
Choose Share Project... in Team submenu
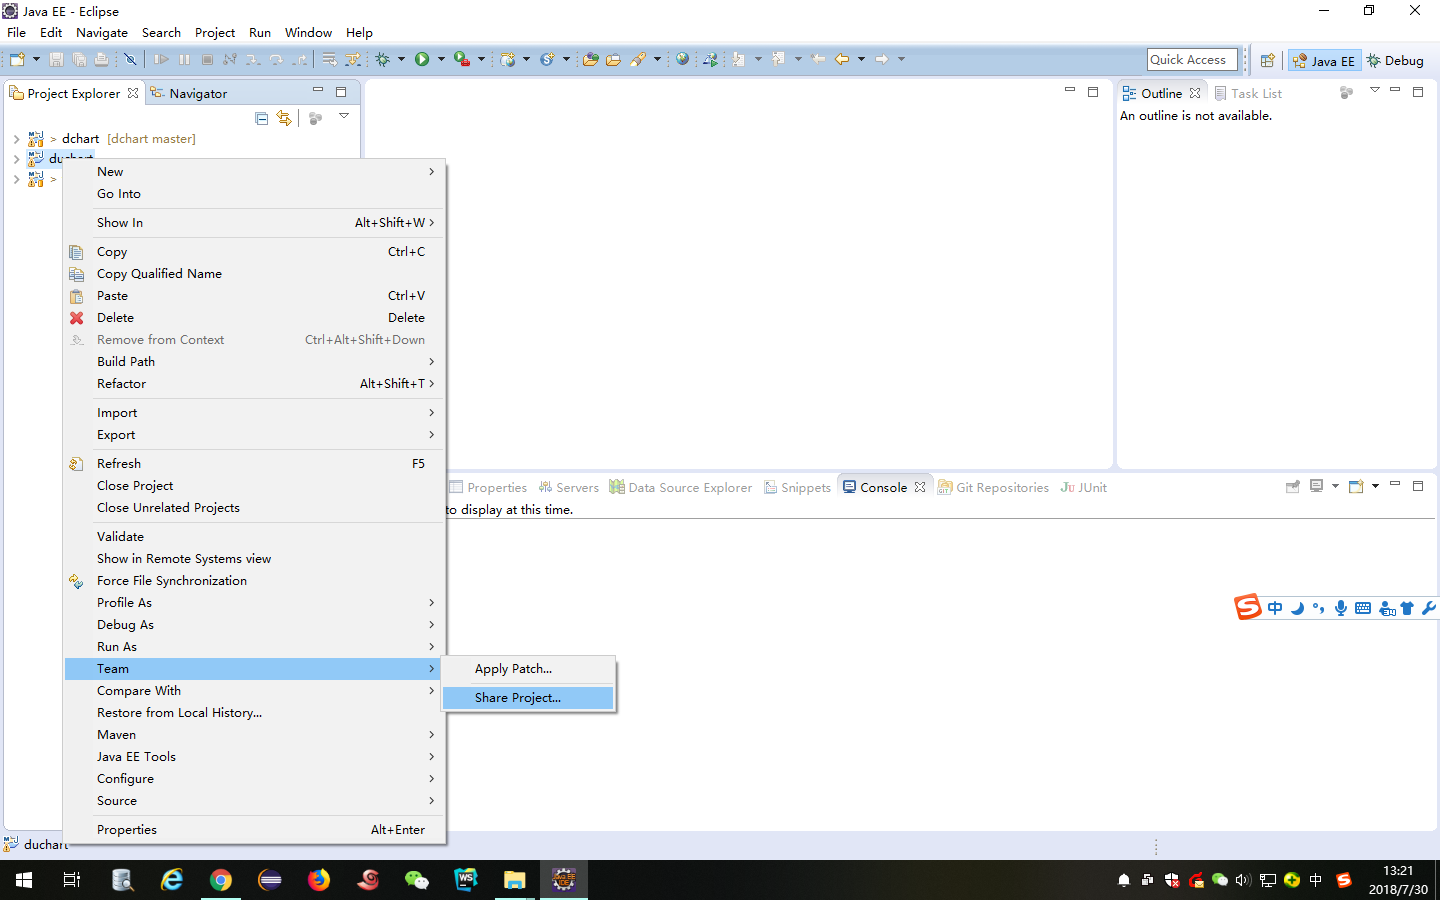coord(529,698)
